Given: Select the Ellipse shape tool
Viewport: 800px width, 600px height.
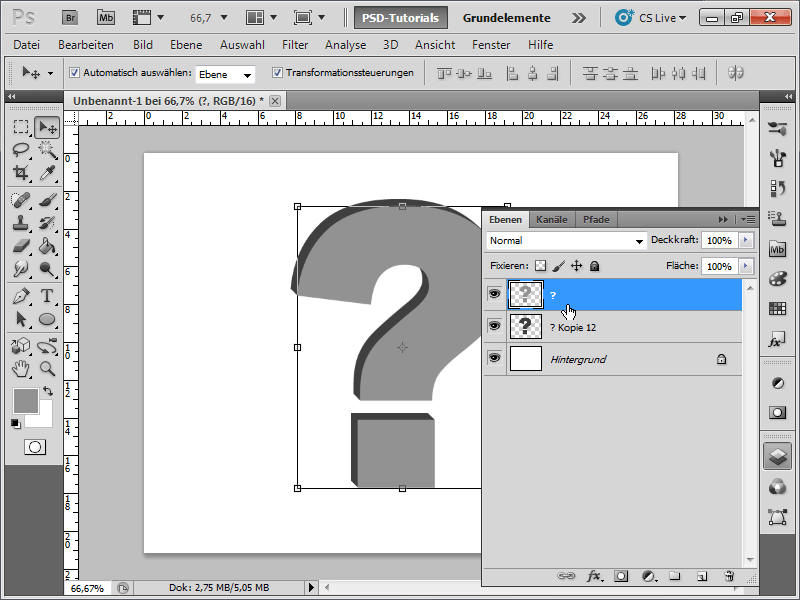Looking at the screenshot, I should [47, 319].
